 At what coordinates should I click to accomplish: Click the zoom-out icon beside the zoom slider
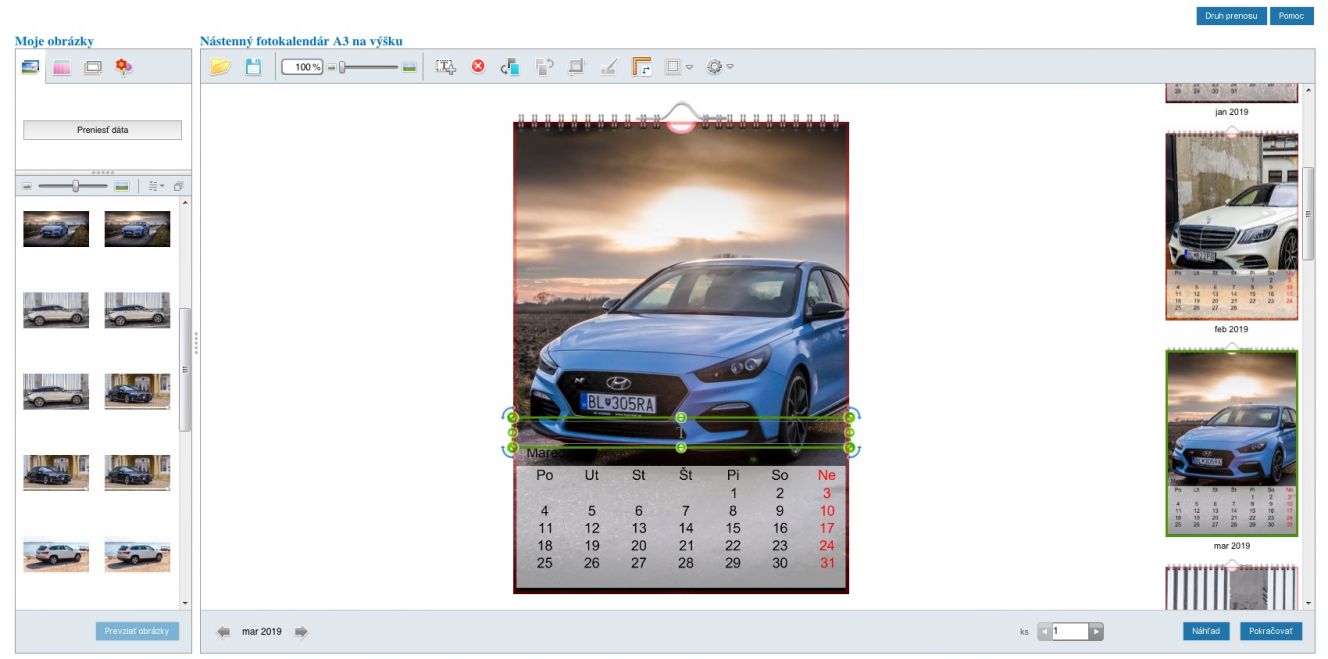(332, 67)
